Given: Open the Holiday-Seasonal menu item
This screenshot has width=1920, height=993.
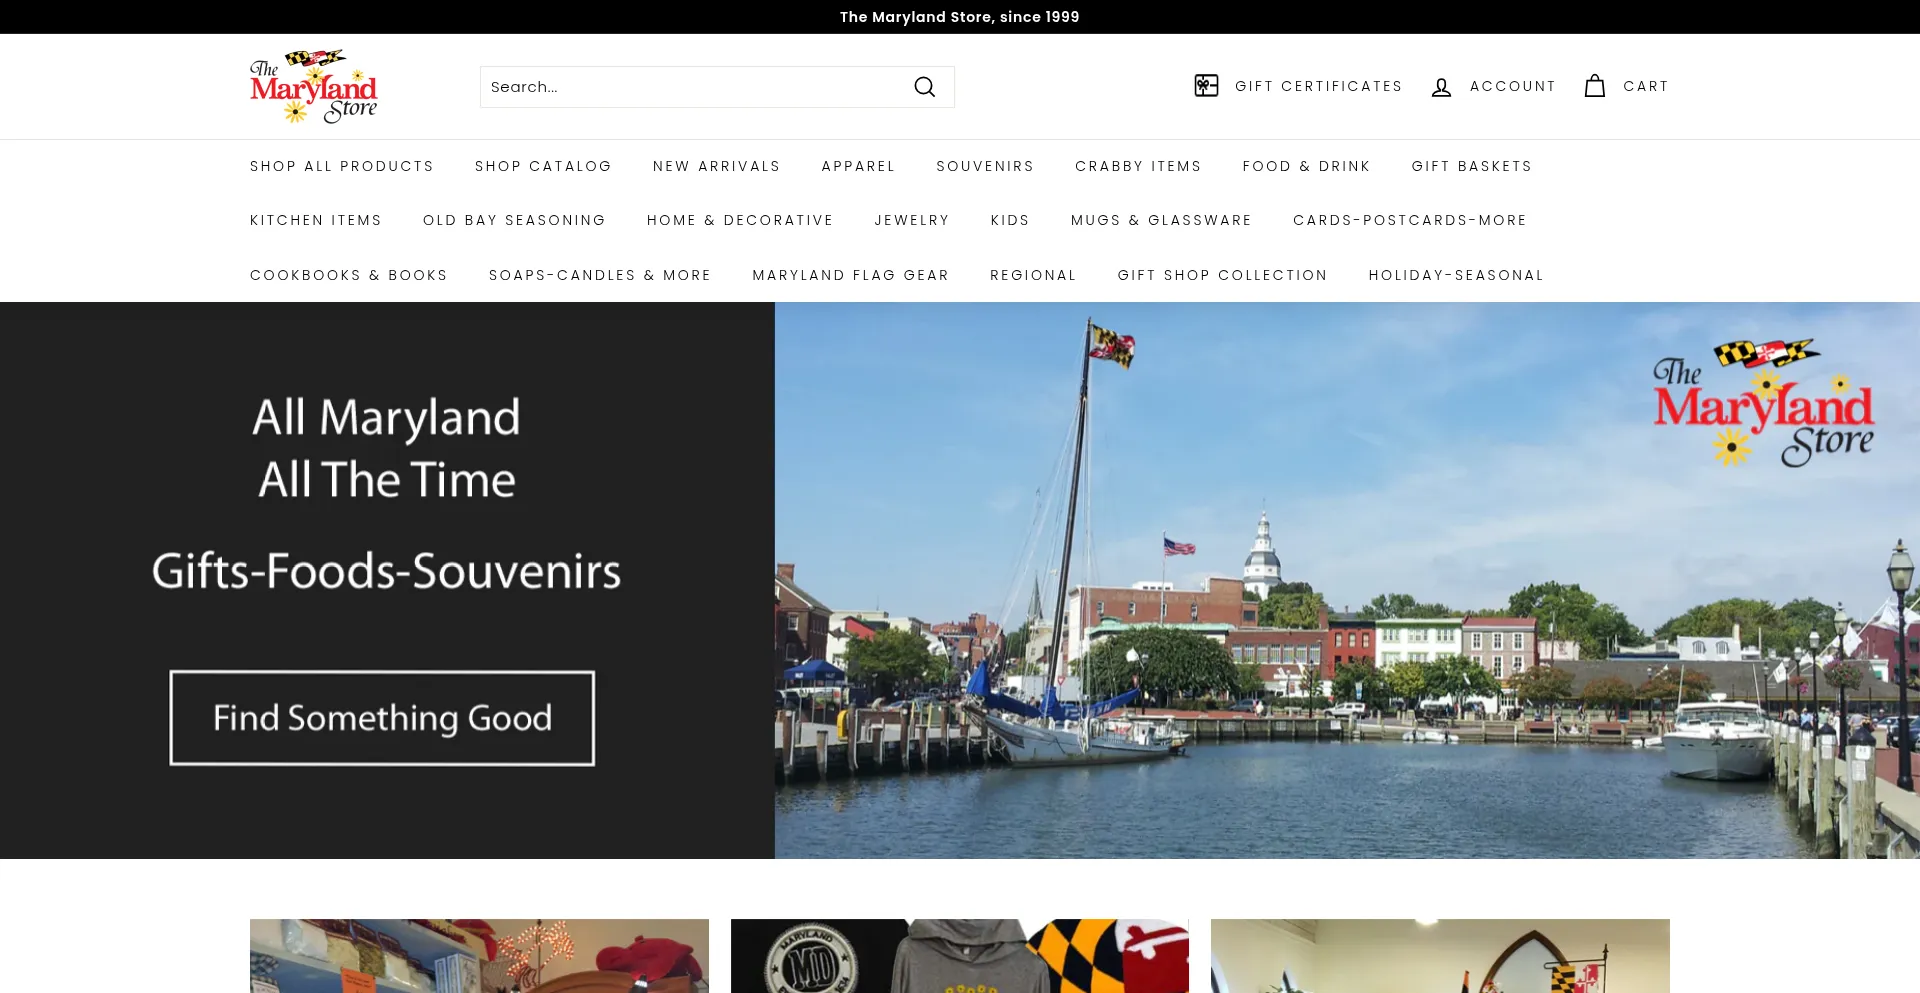Looking at the screenshot, I should click(x=1455, y=275).
